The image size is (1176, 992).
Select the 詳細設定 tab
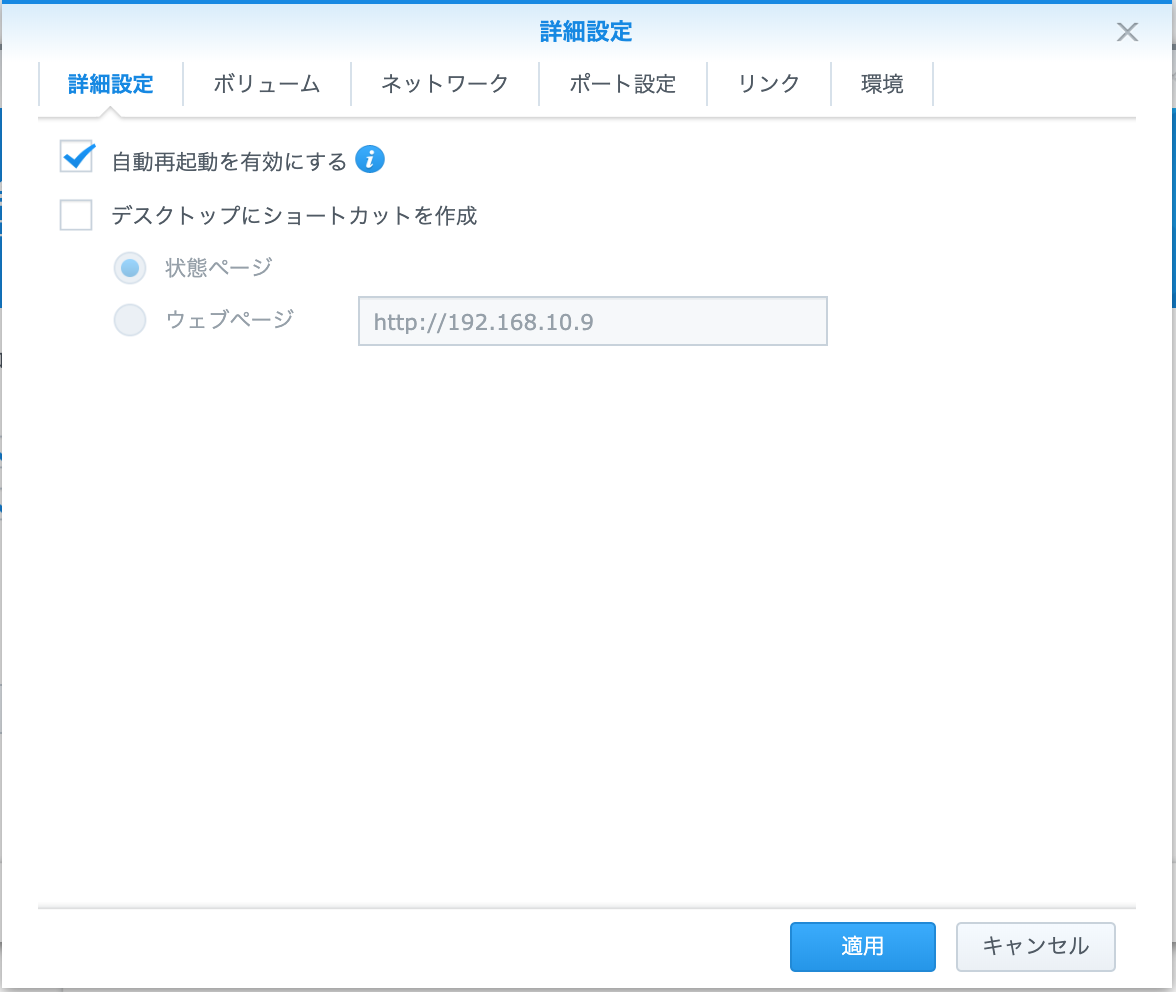(110, 84)
